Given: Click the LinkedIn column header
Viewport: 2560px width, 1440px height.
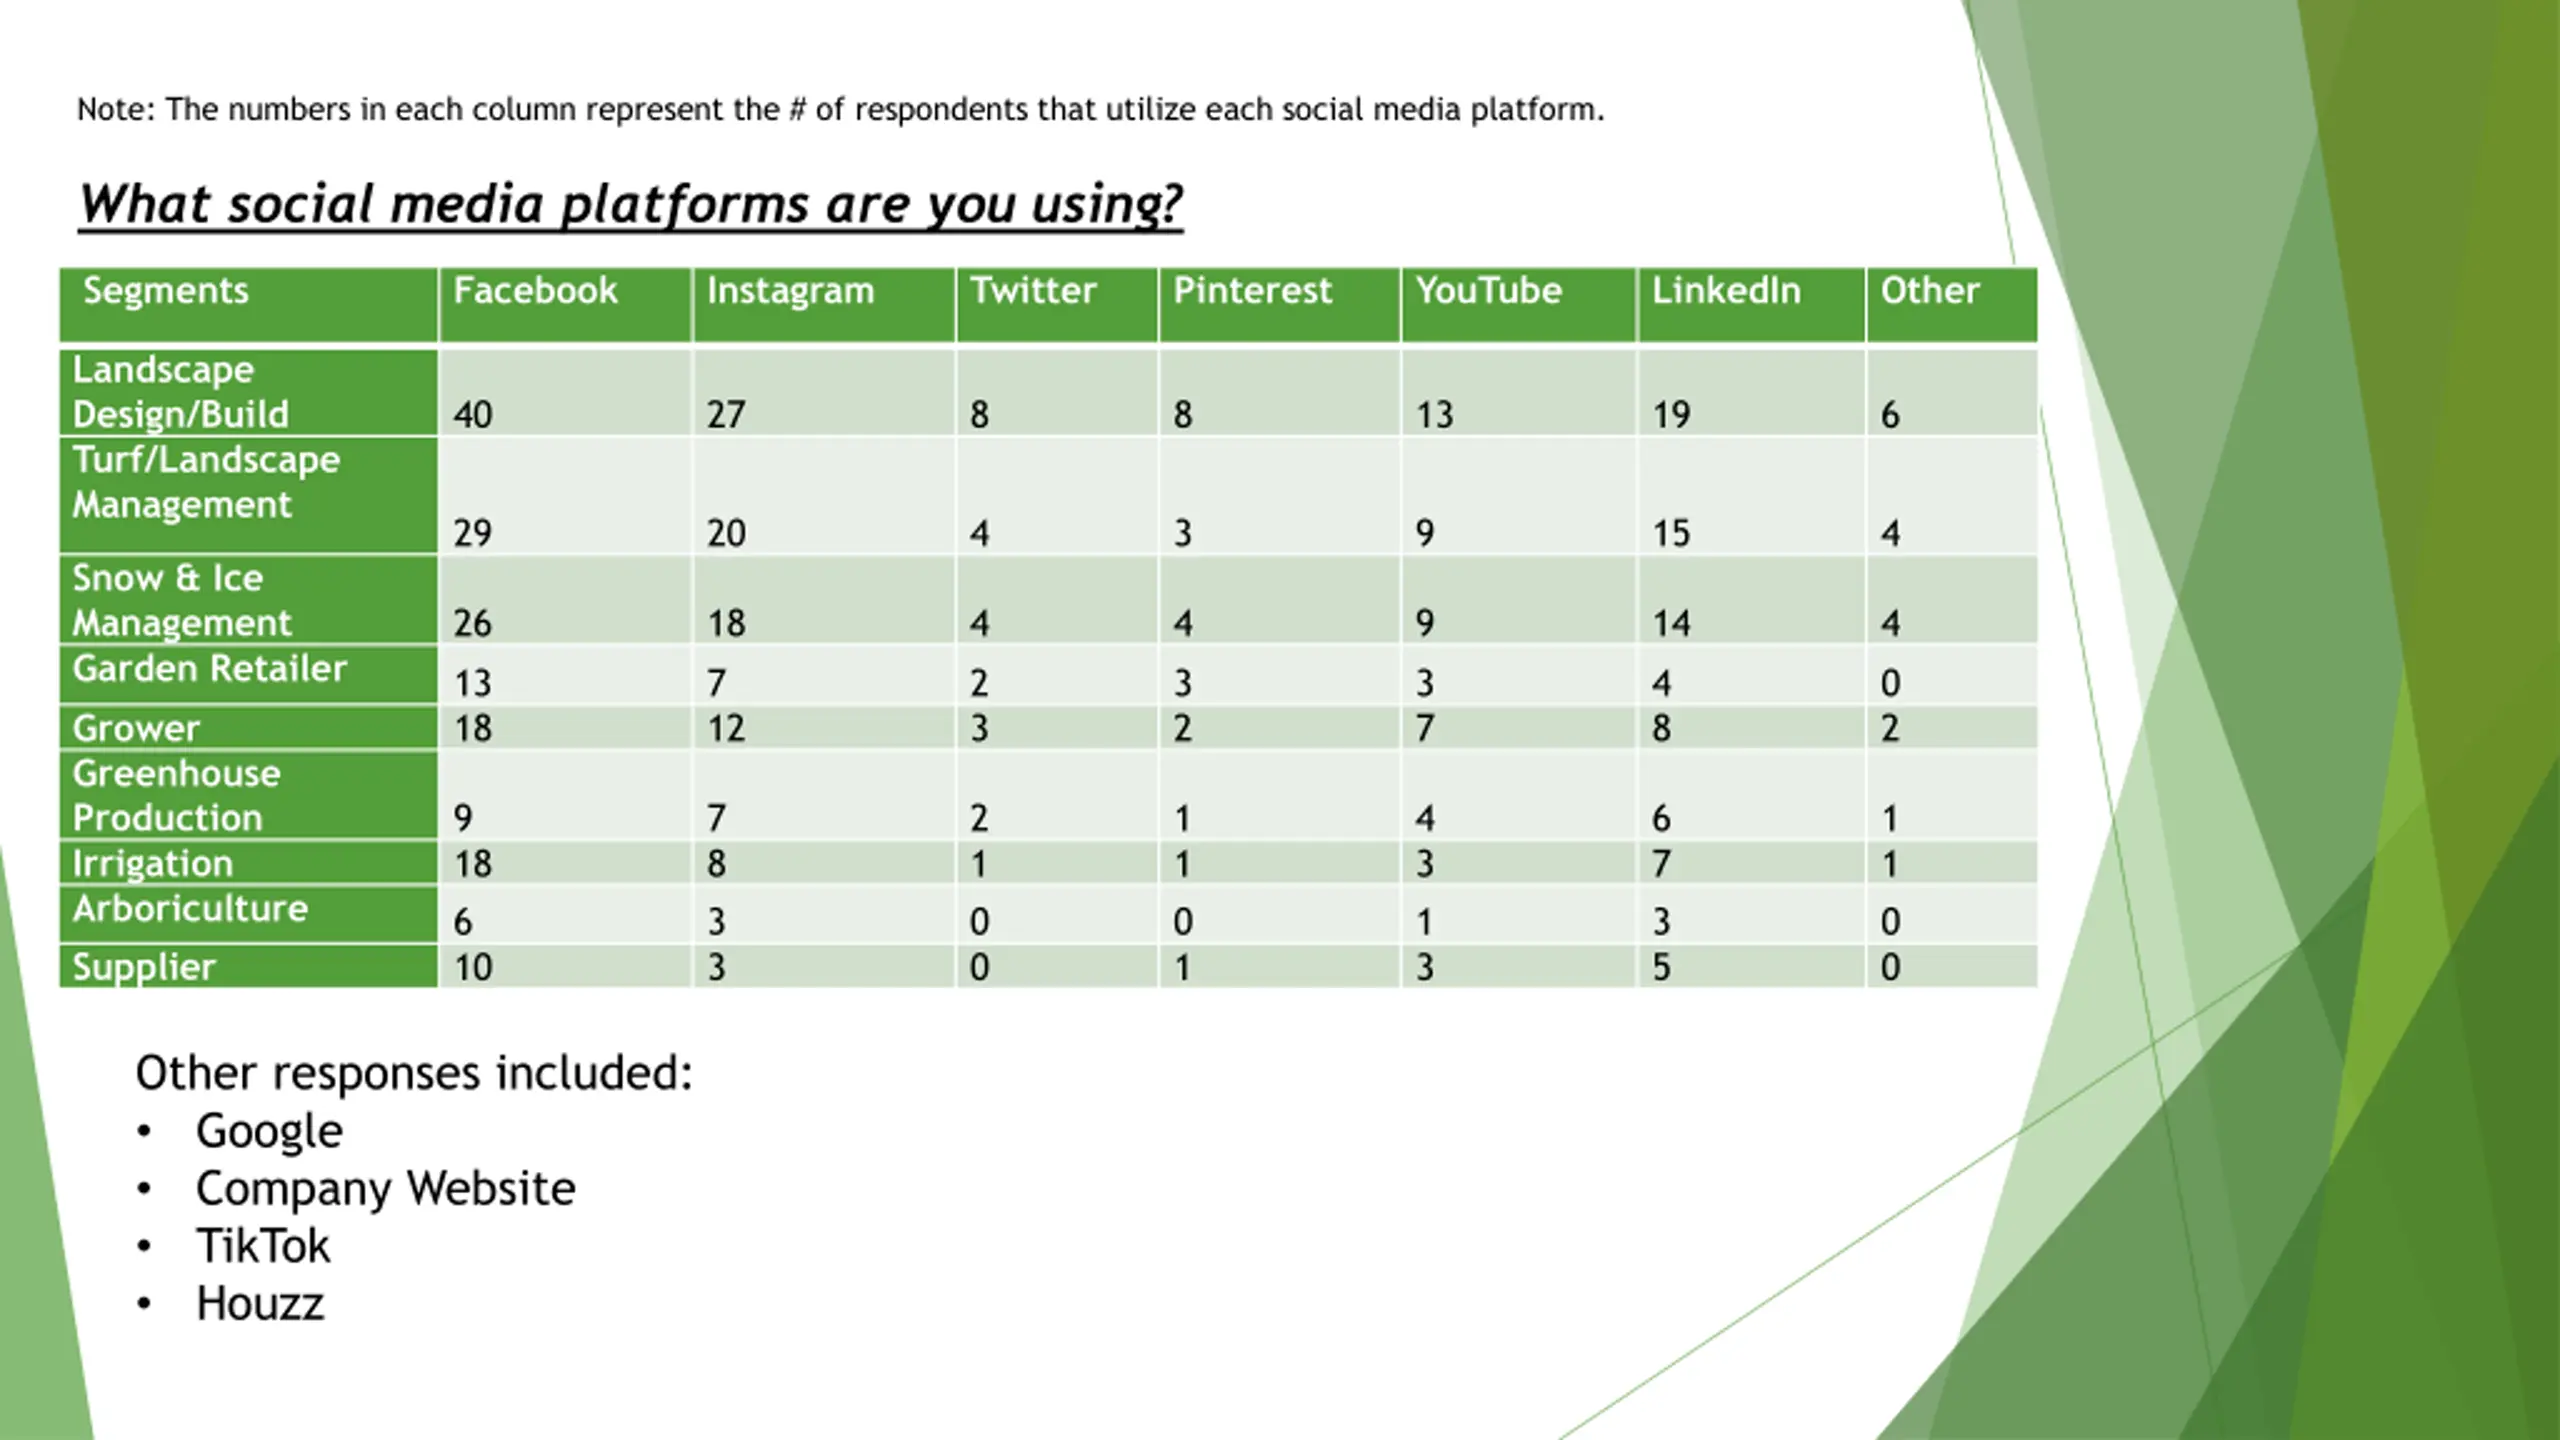Looking at the screenshot, I should pos(1751,304).
